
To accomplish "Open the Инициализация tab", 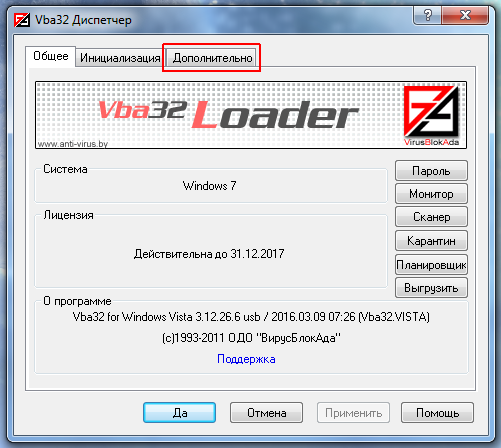I will pos(120,58).
